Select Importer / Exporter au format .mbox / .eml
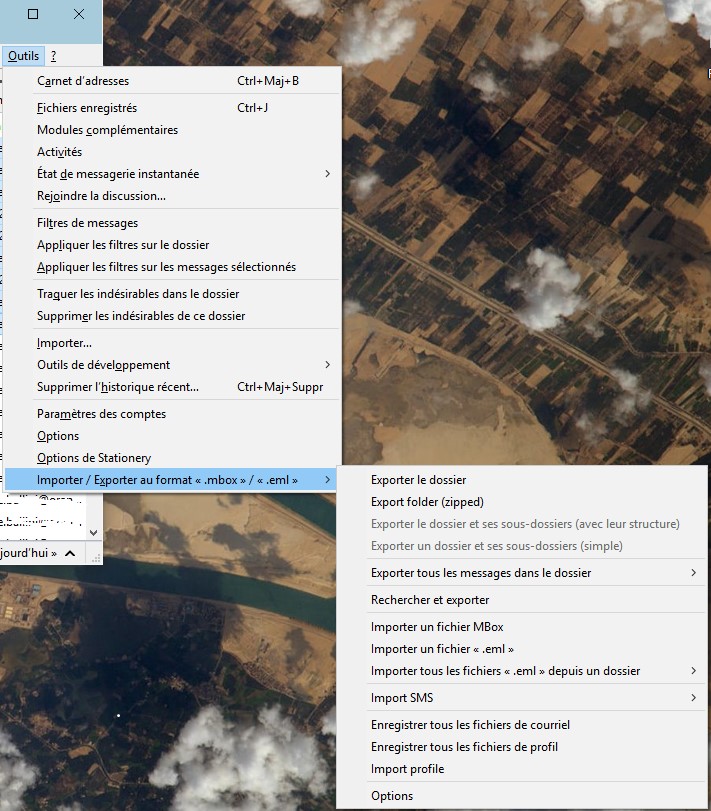 tap(173, 480)
